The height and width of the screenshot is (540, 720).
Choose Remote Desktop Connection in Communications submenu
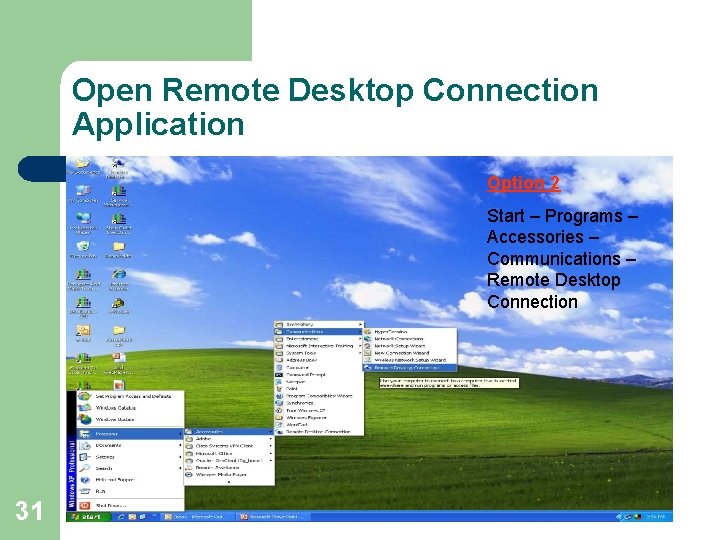(410, 368)
